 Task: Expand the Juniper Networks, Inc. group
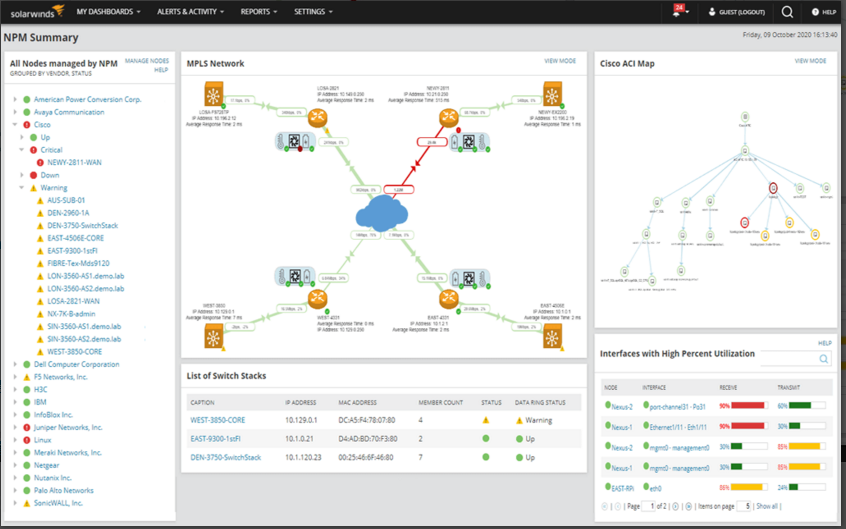pos(15,428)
